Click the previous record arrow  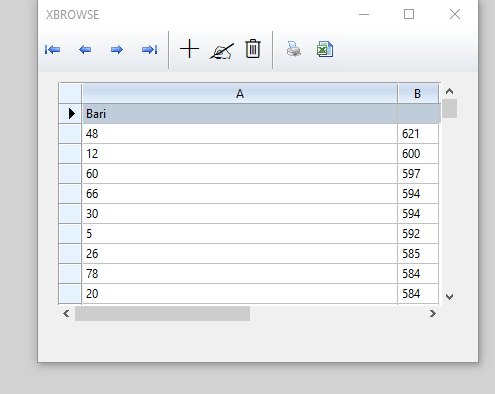pyautogui.click(x=85, y=50)
